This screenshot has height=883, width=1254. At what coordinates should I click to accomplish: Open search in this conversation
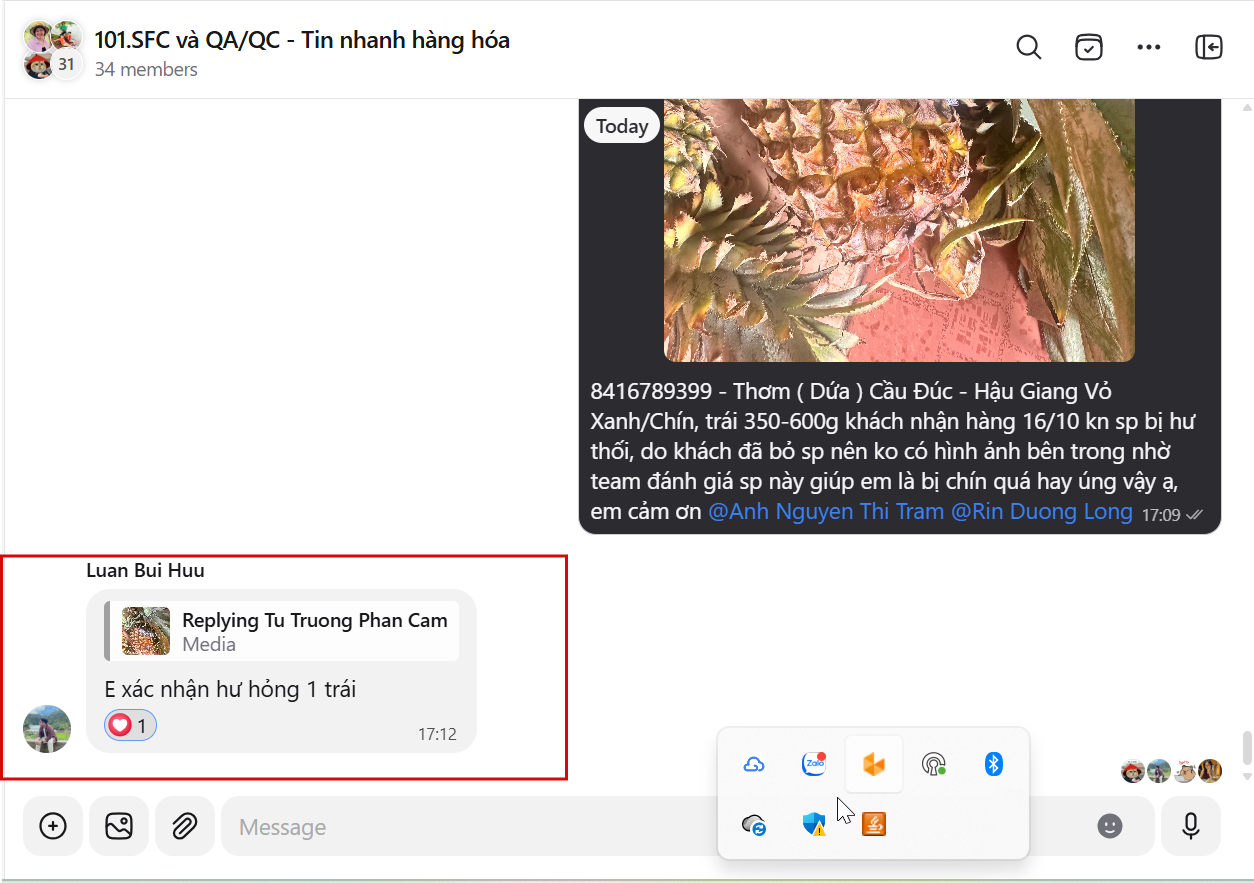coord(1029,47)
